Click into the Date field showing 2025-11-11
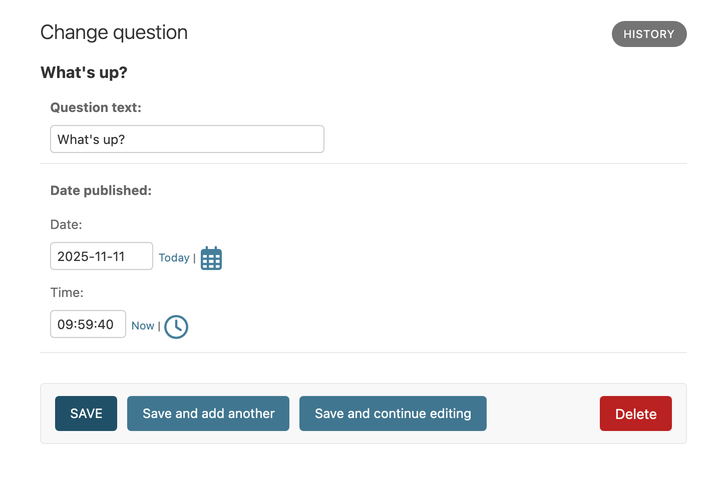 point(101,256)
